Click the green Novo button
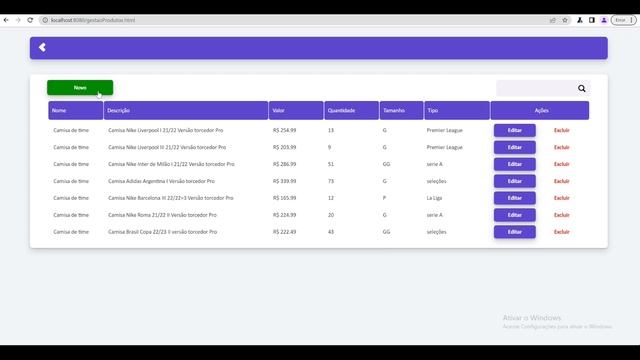 tap(80, 88)
